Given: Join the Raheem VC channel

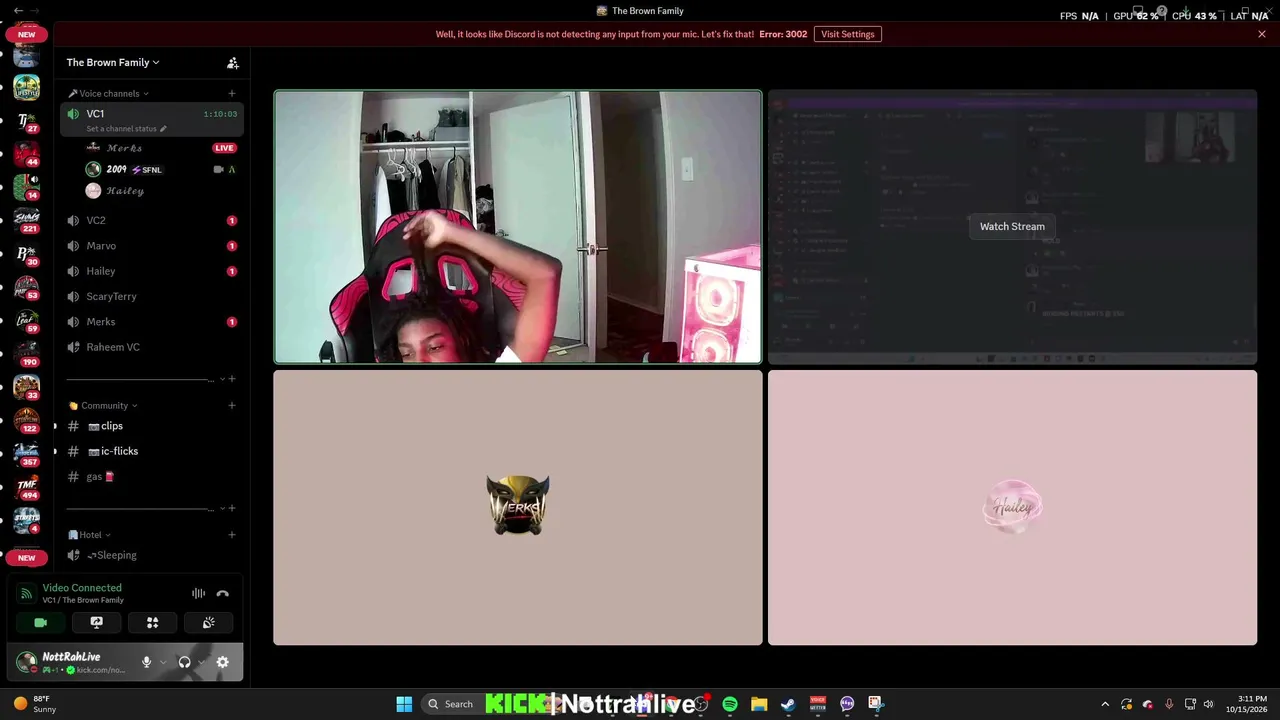Looking at the screenshot, I should (152, 347).
